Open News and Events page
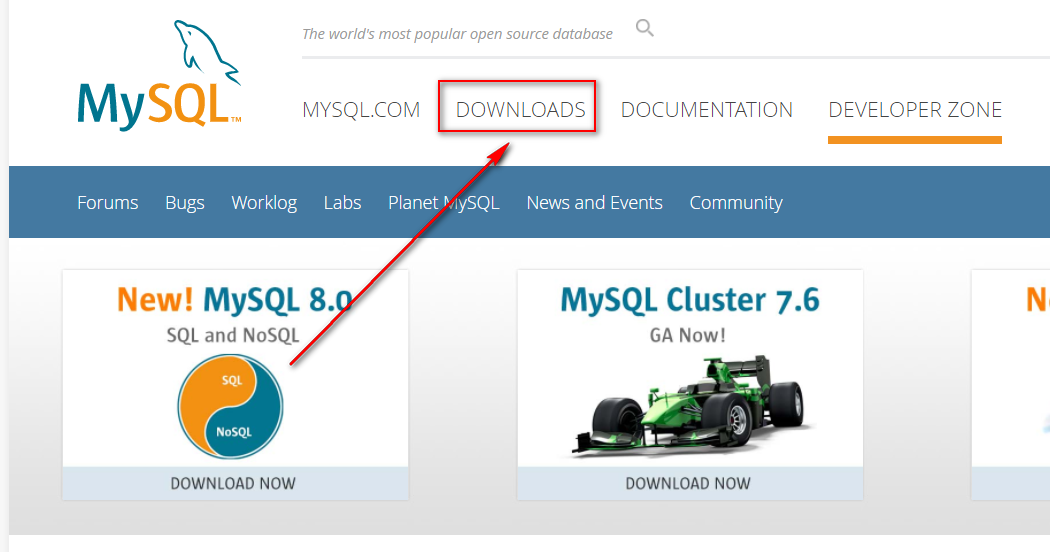The image size is (1050, 552). coord(595,202)
